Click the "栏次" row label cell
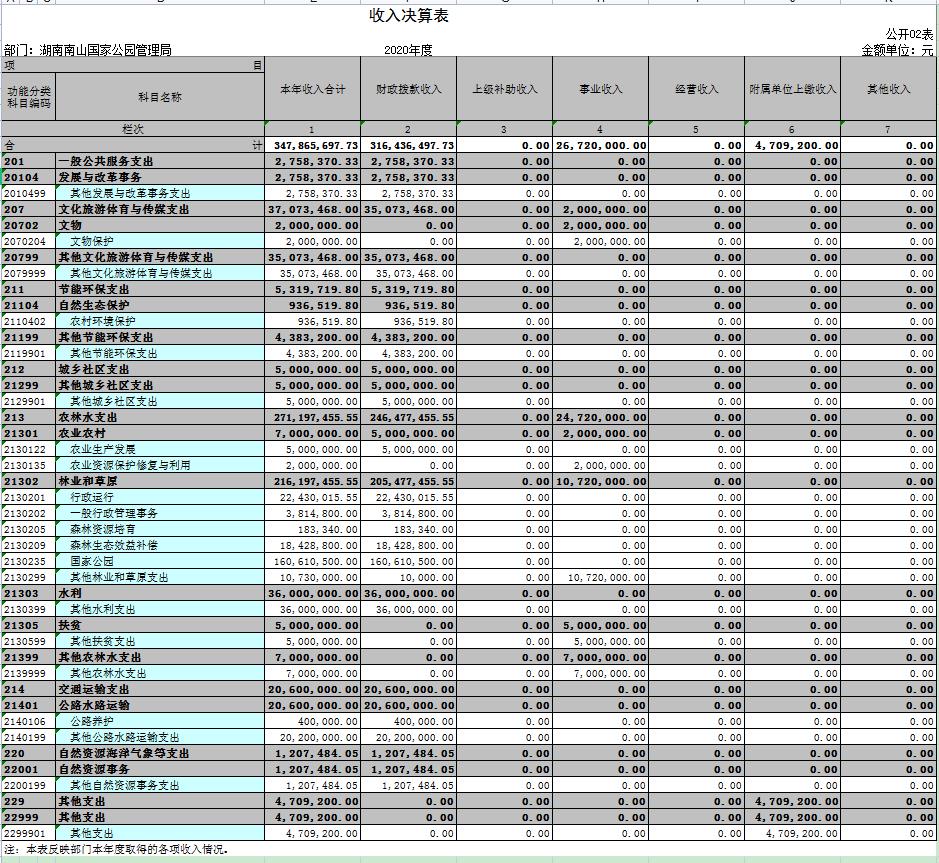 pos(133,129)
